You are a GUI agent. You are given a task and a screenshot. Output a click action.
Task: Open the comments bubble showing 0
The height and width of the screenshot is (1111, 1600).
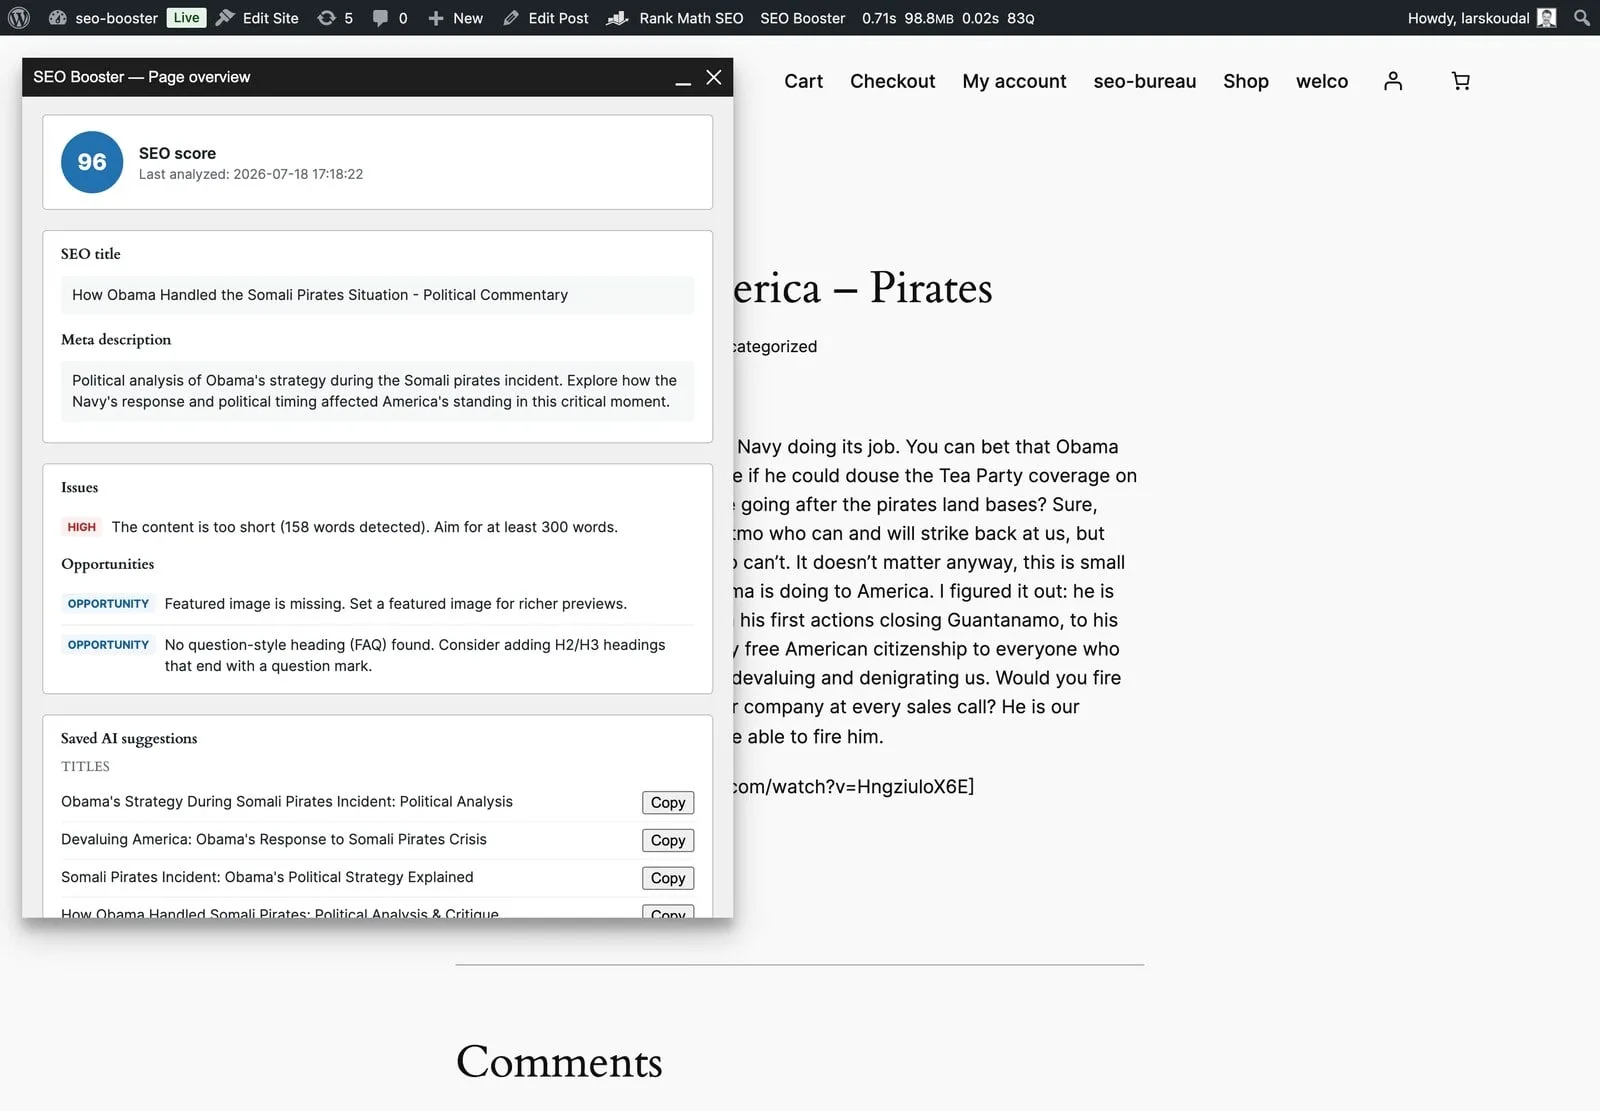pos(390,18)
